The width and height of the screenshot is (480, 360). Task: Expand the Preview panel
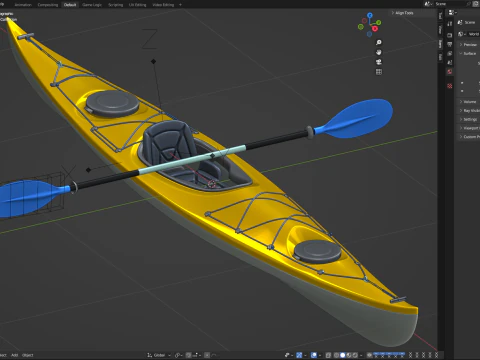468,44
